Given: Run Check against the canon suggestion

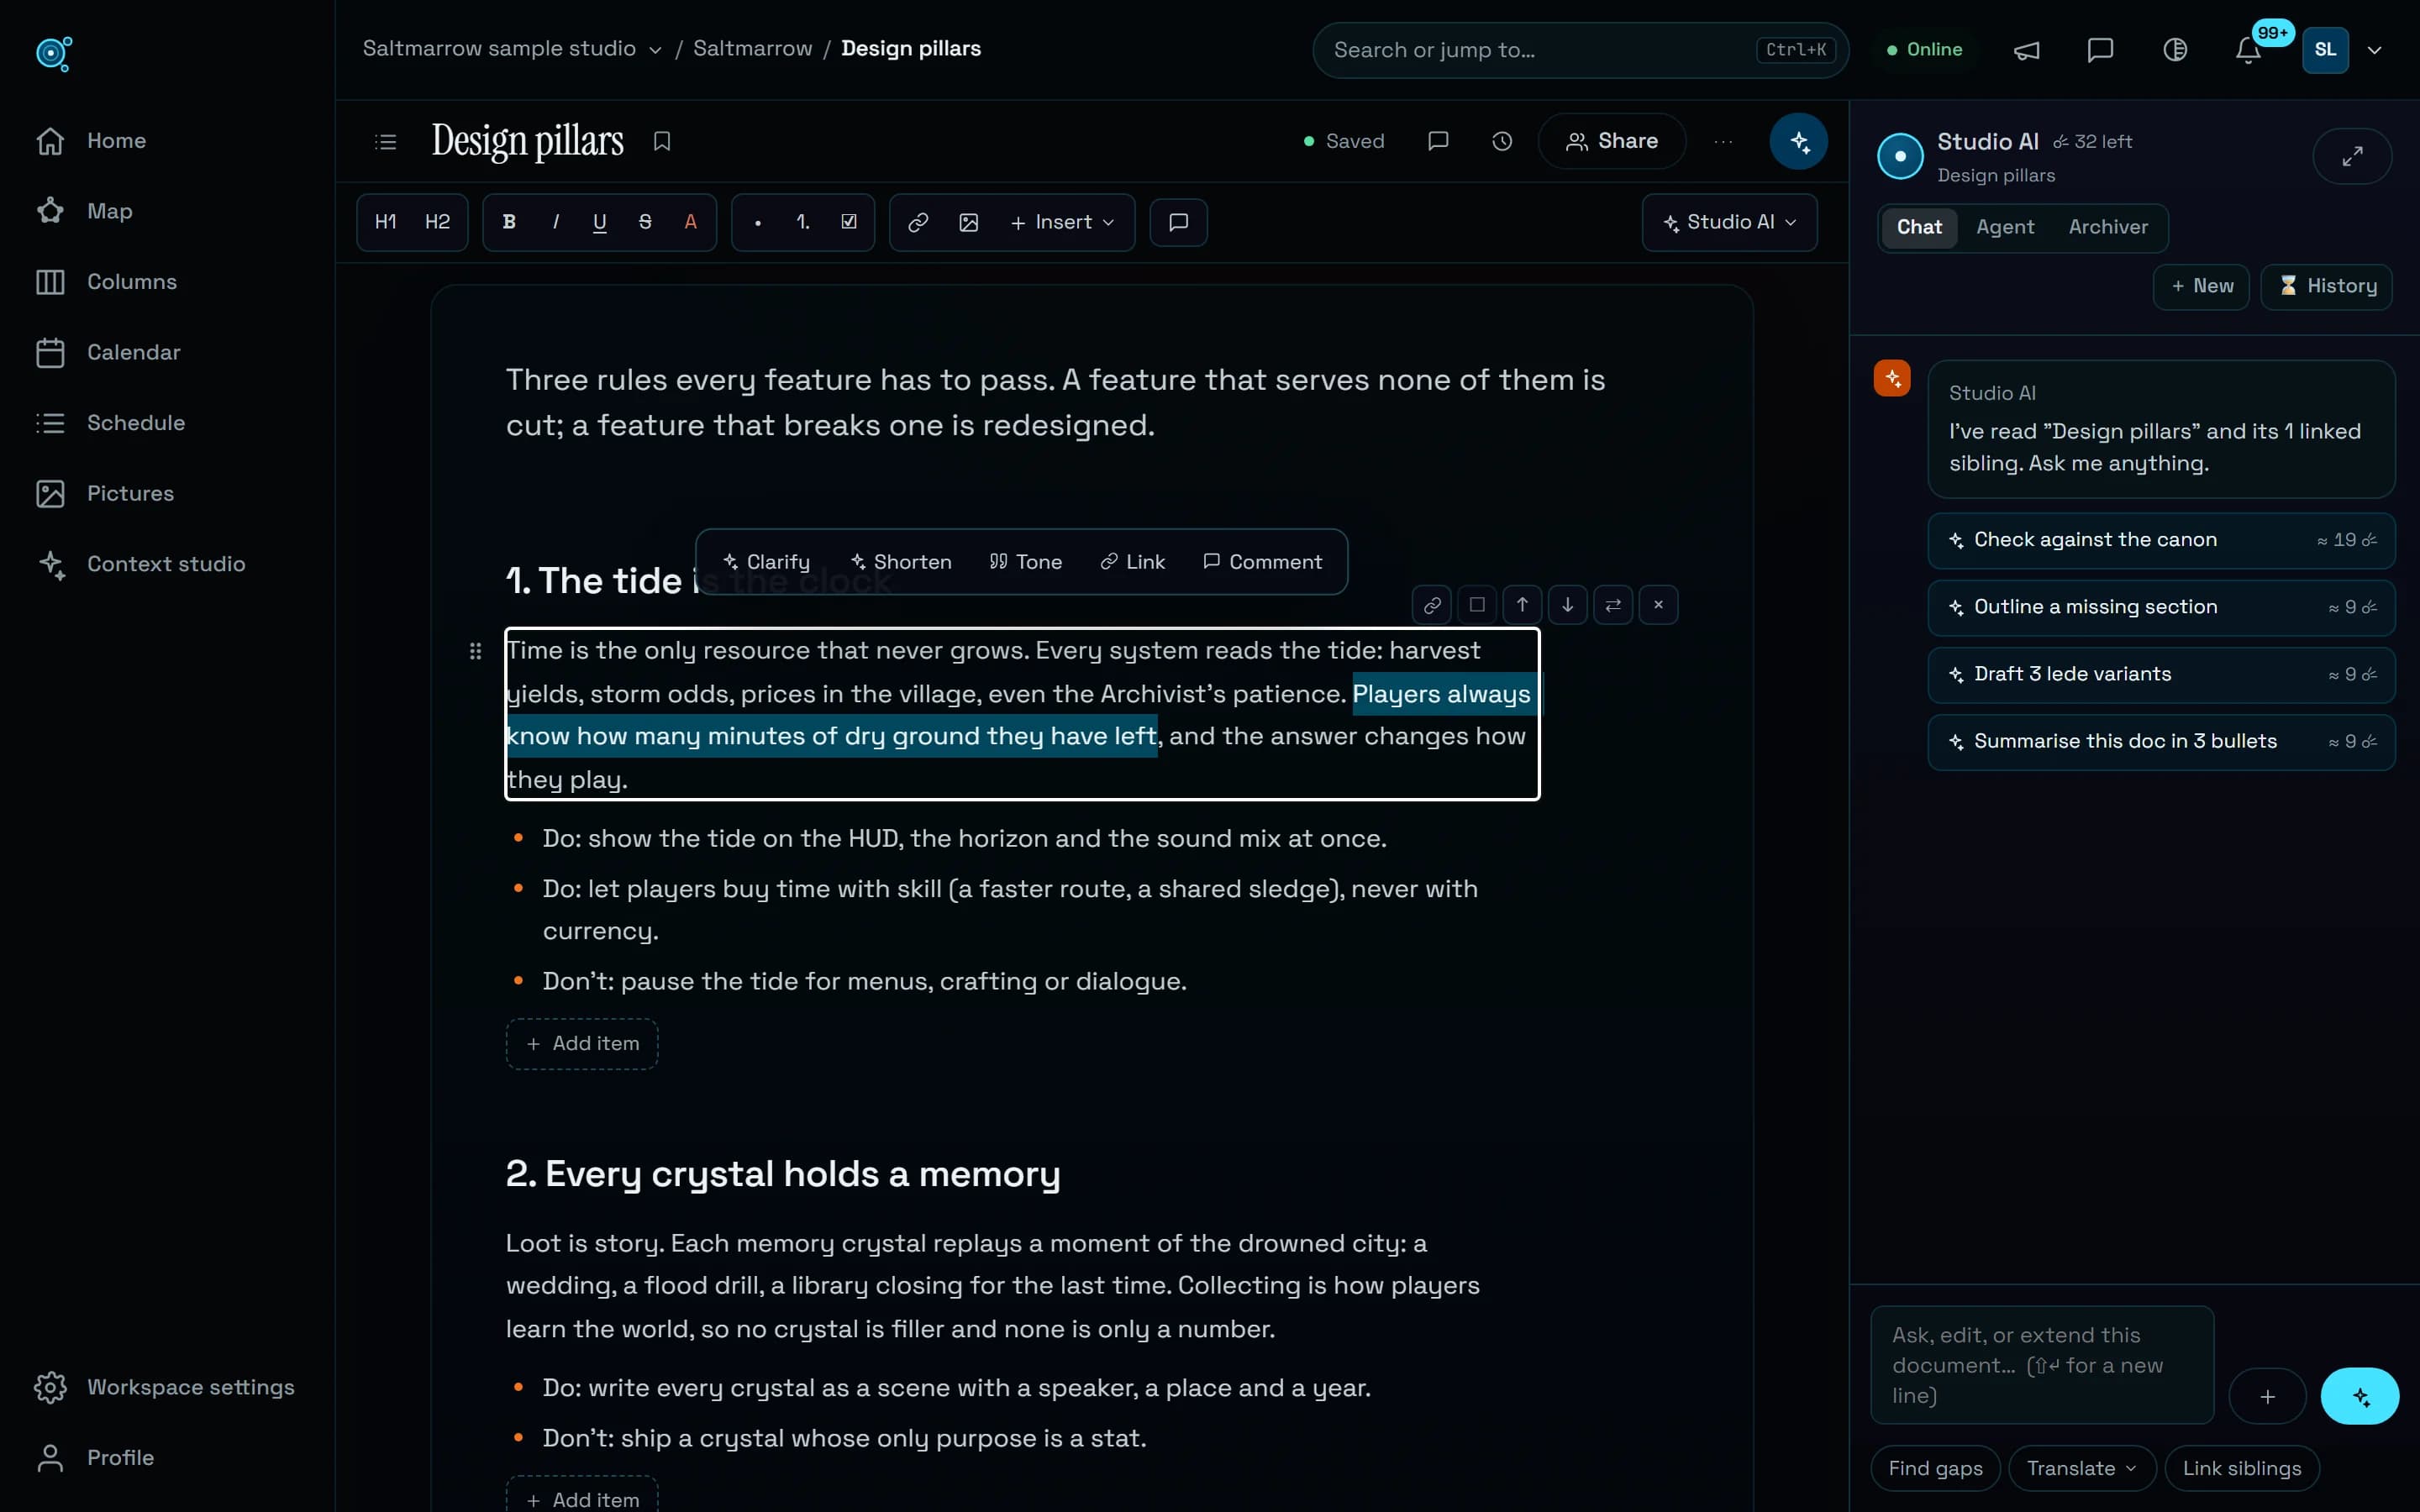Looking at the screenshot, I should 2161,540.
